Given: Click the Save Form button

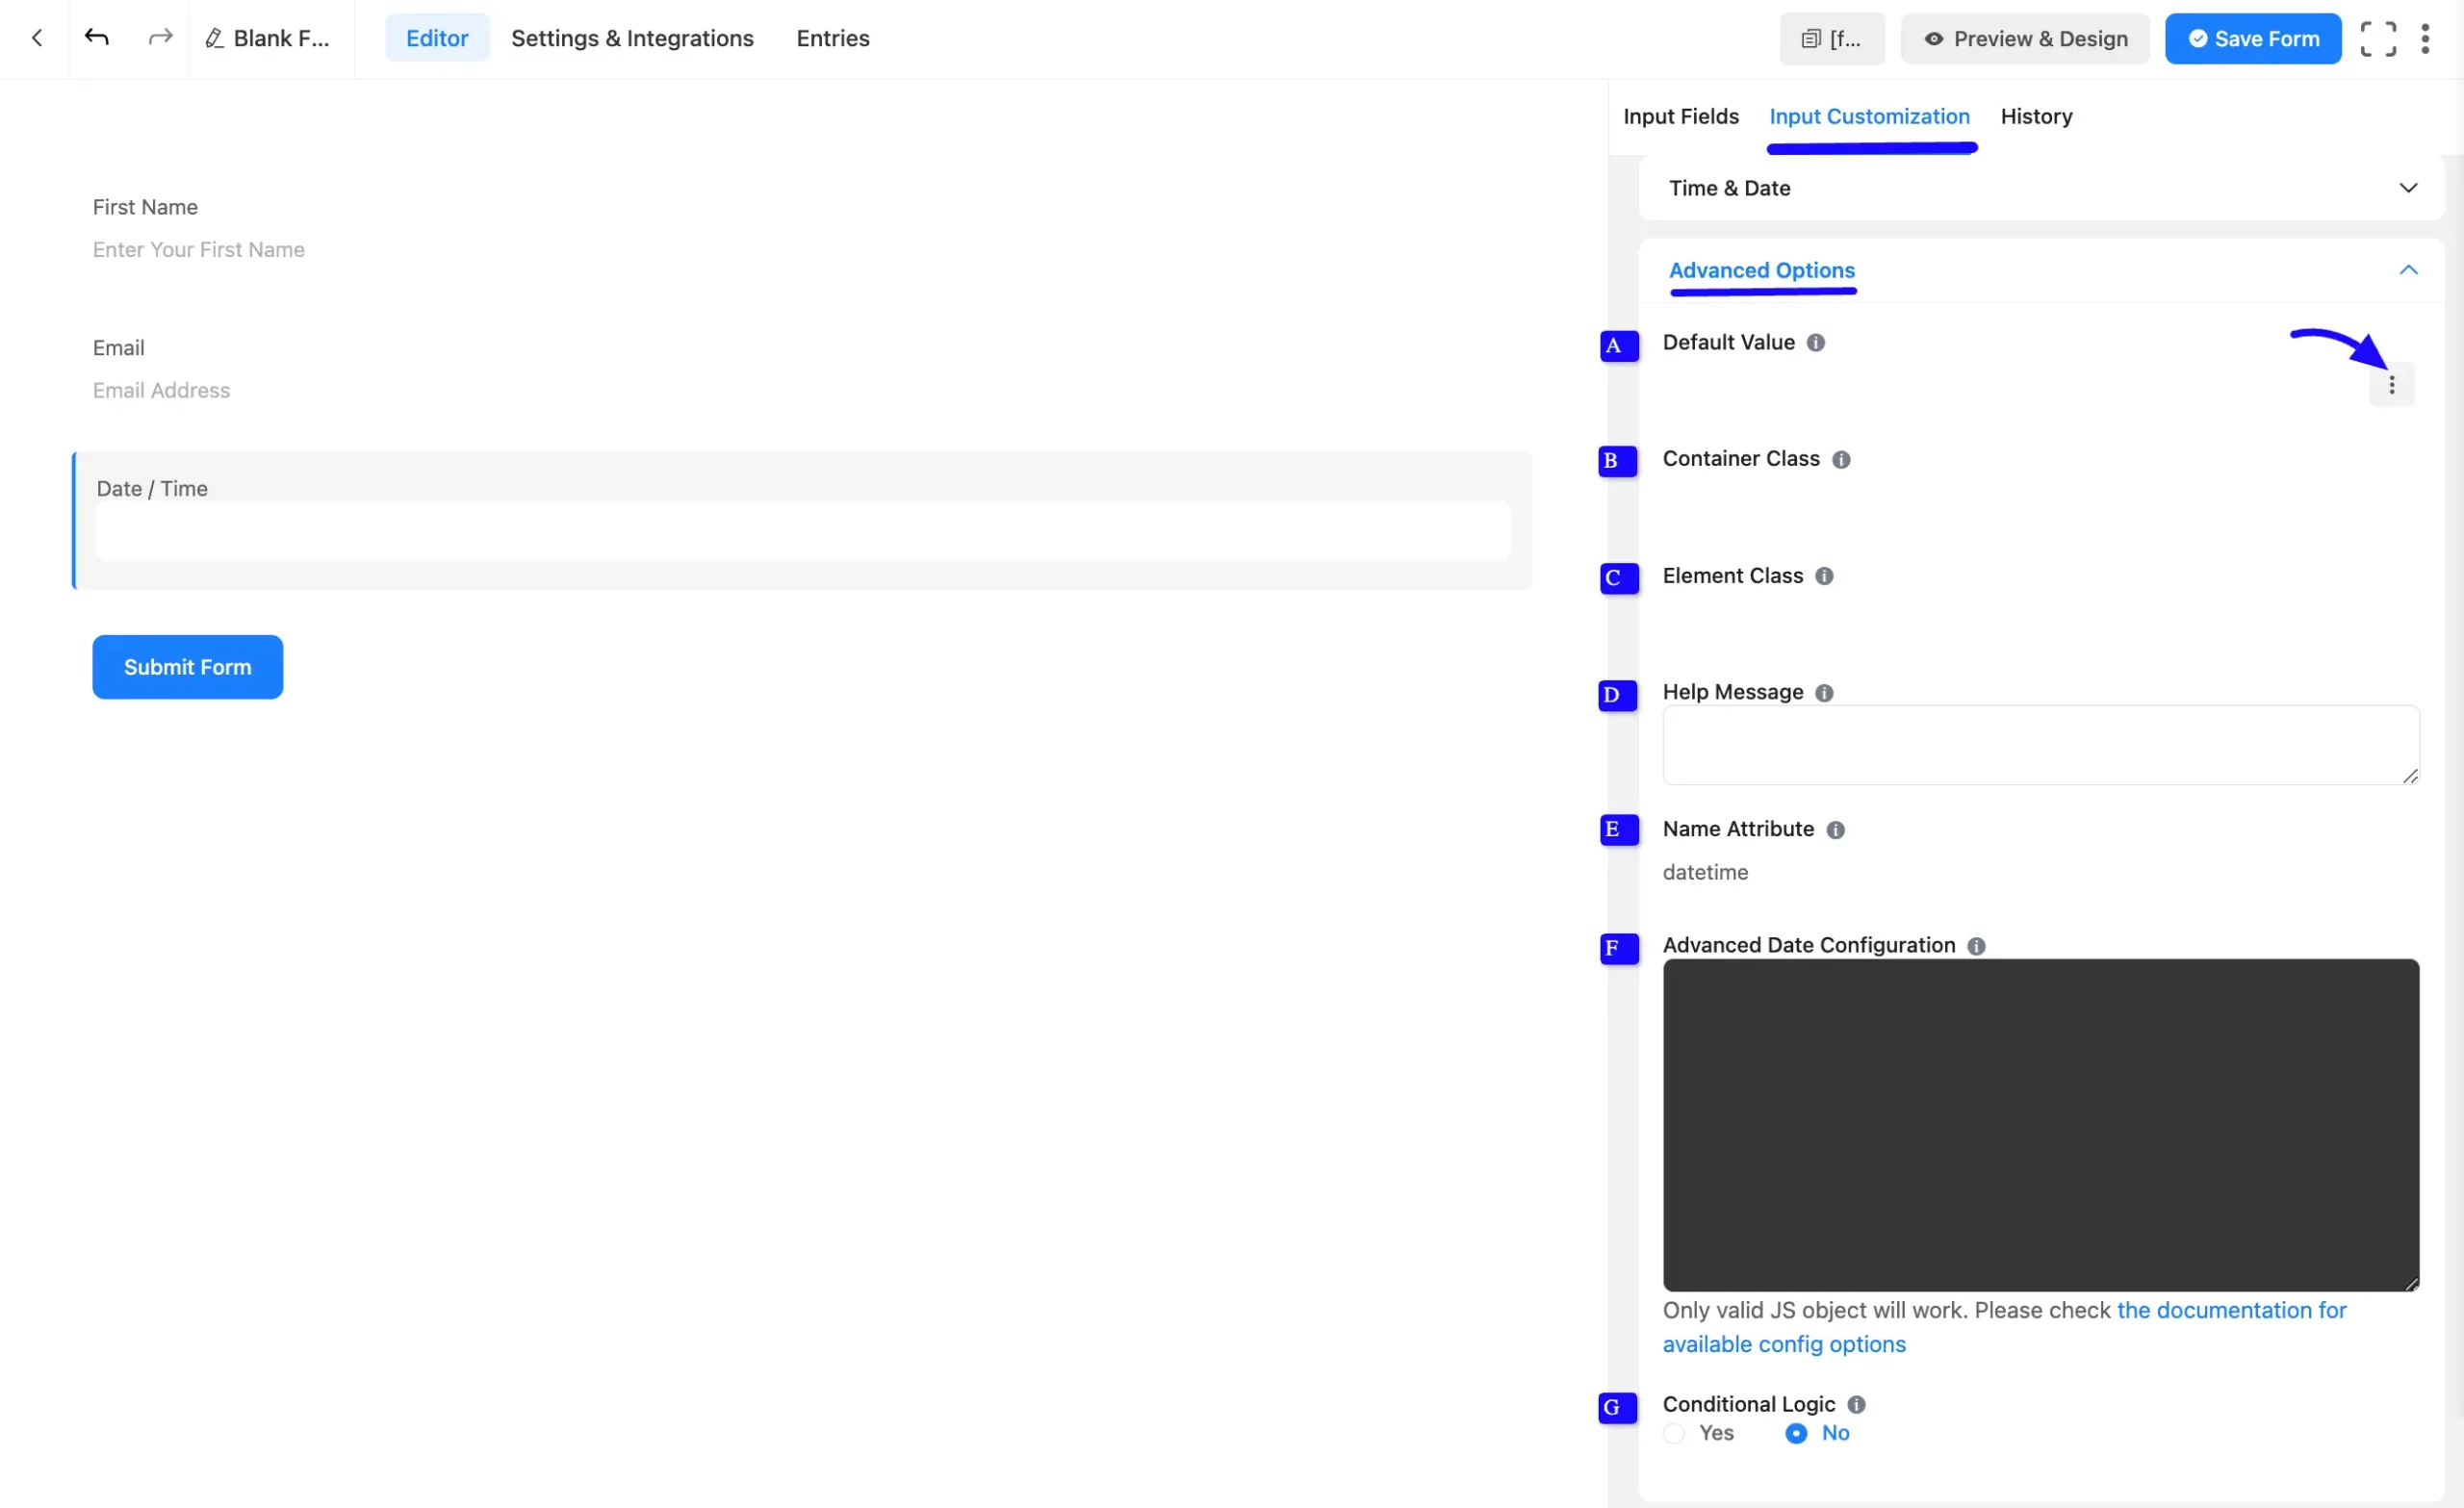Looking at the screenshot, I should (x=2252, y=39).
